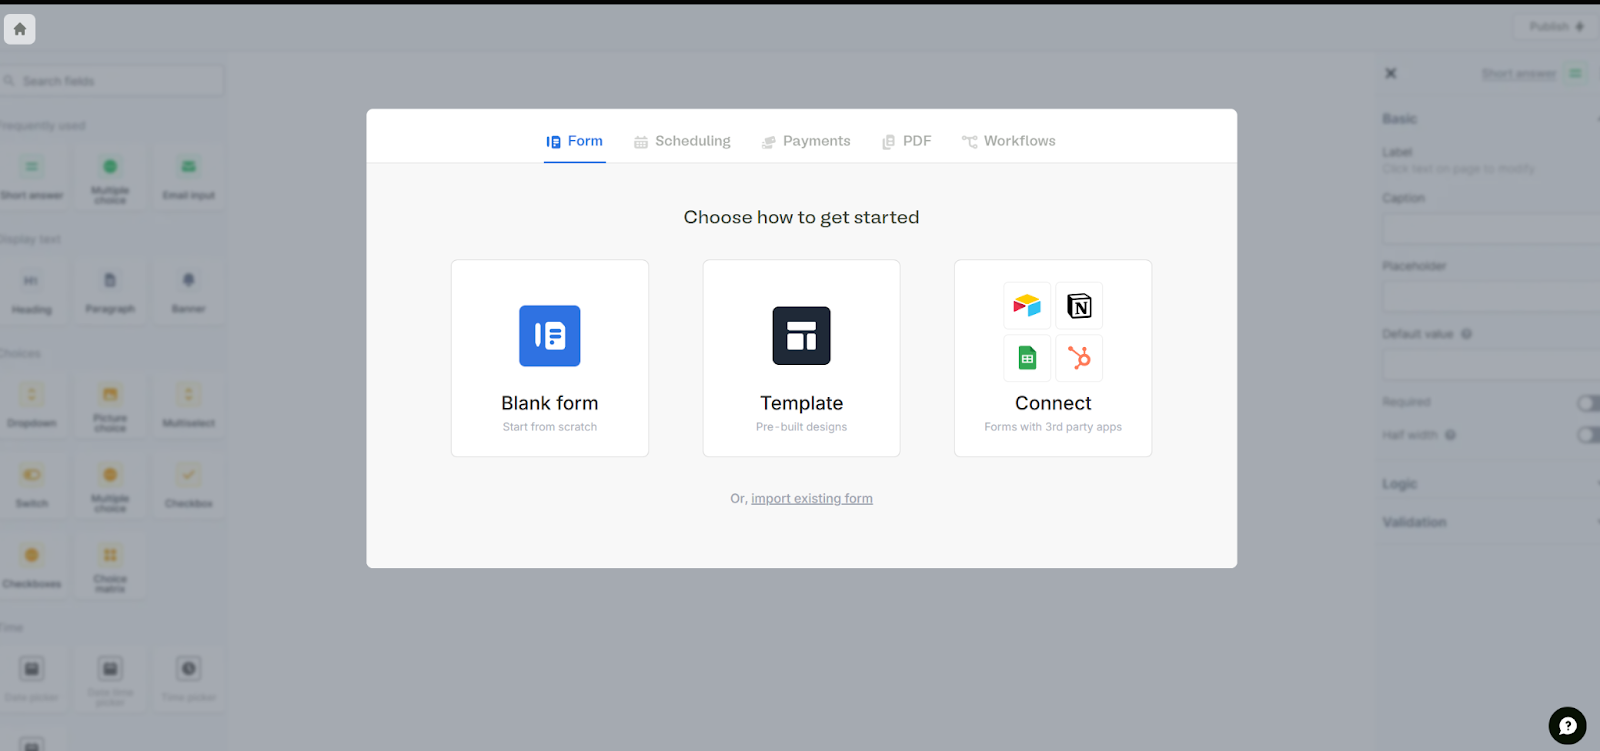Add a Switch field
The width and height of the screenshot is (1600, 751).
pyautogui.click(x=32, y=485)
